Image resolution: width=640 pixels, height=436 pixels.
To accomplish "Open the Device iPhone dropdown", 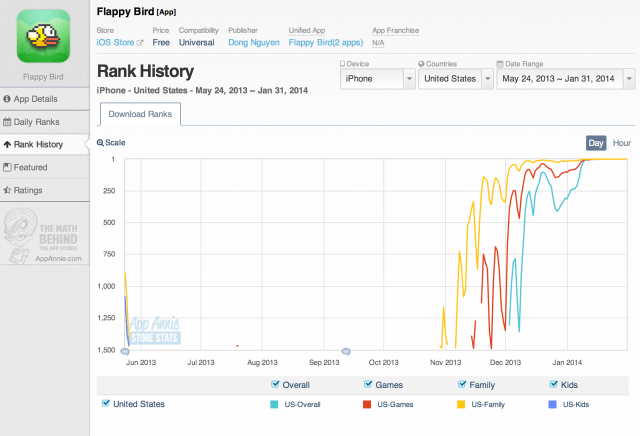I will pos(378,79).
